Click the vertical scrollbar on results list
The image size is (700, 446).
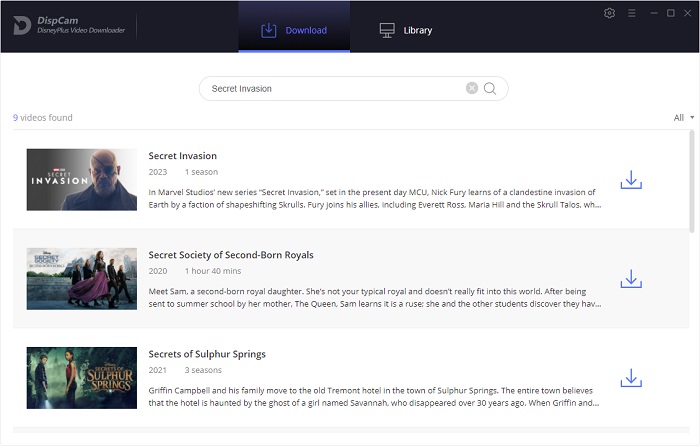tap(691, 180)
